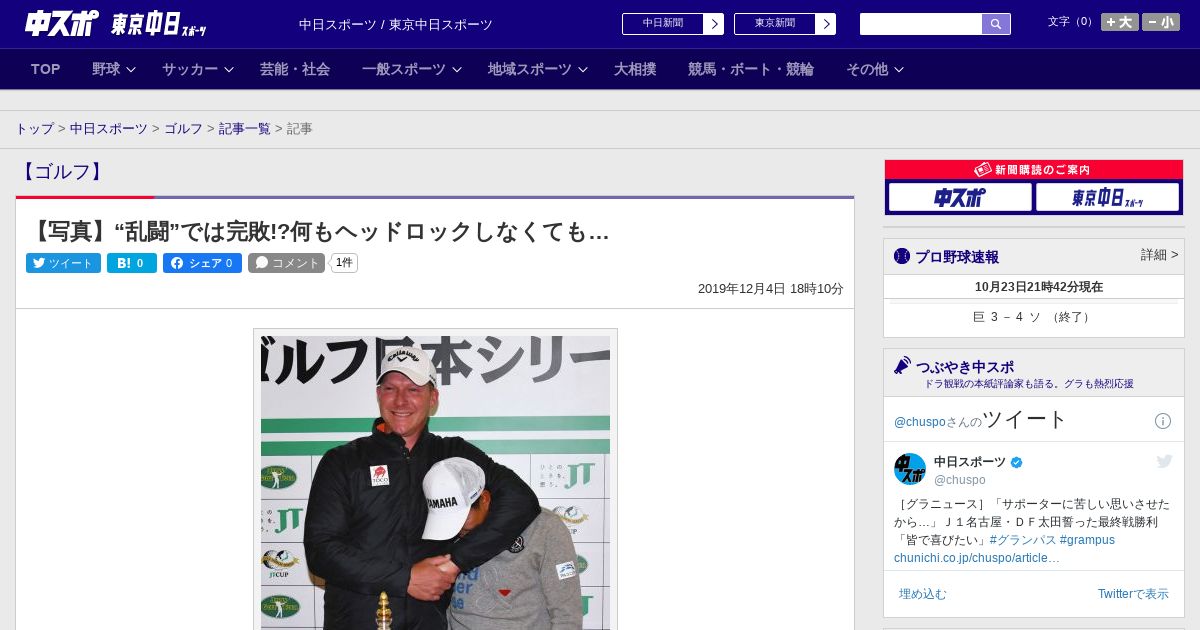Open the 東京中日スポーツ logo
Screen dimensions: 1200x630
point(159,24)
